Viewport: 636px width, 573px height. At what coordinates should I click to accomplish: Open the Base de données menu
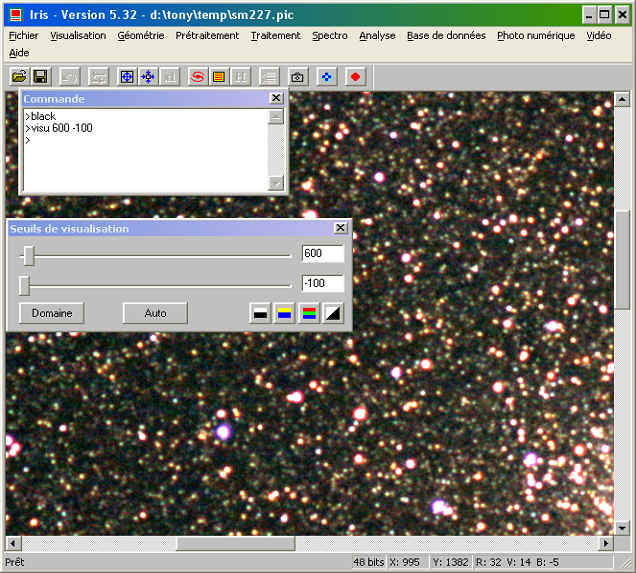pos(446,36)
